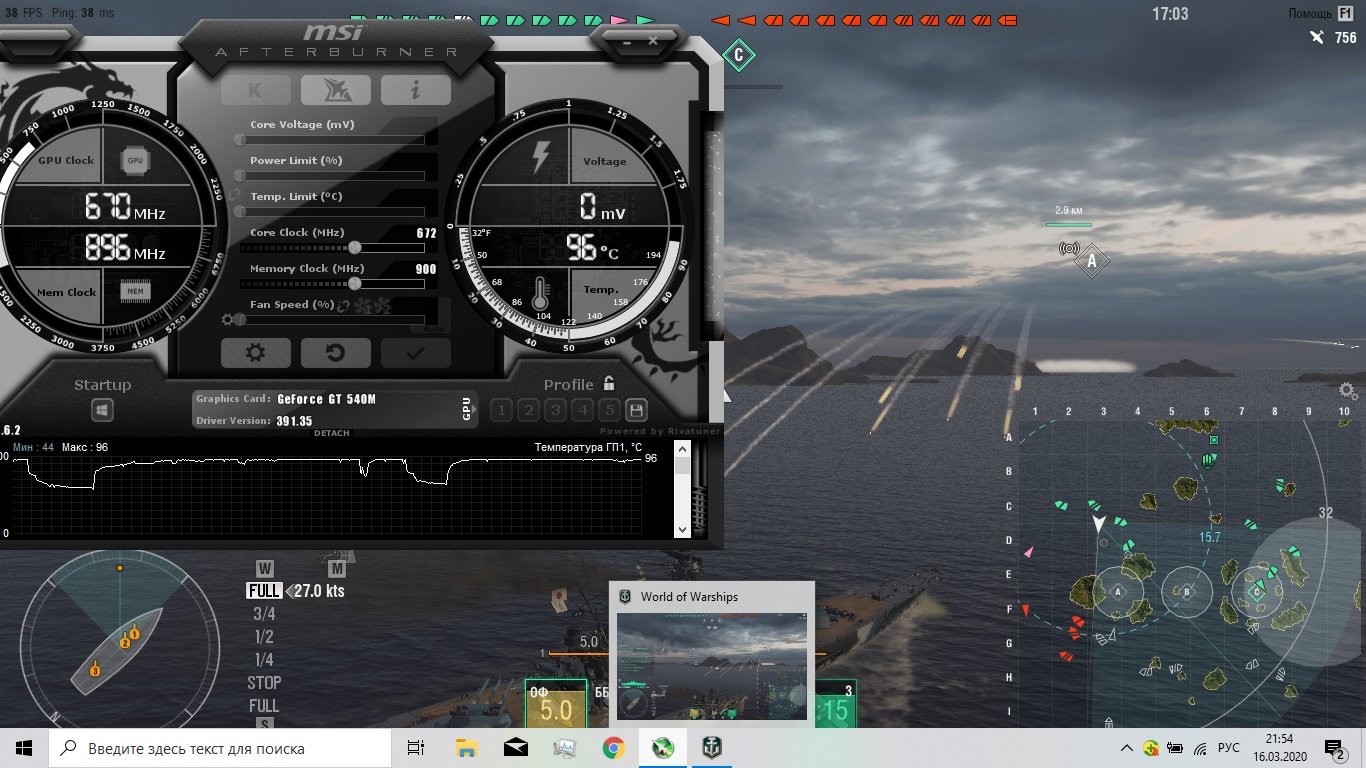The image size is (1366, 768).
Task: Toggle the Windows Startup icon
Action: coord(102,410)
